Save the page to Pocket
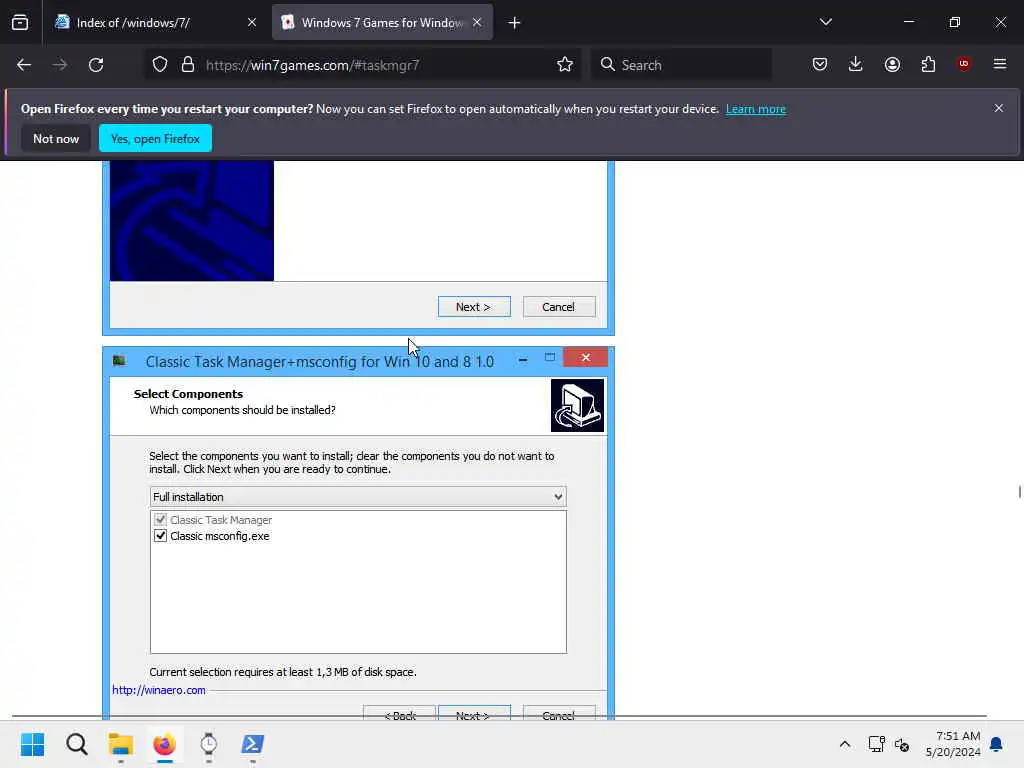 (x=820, y=65)
